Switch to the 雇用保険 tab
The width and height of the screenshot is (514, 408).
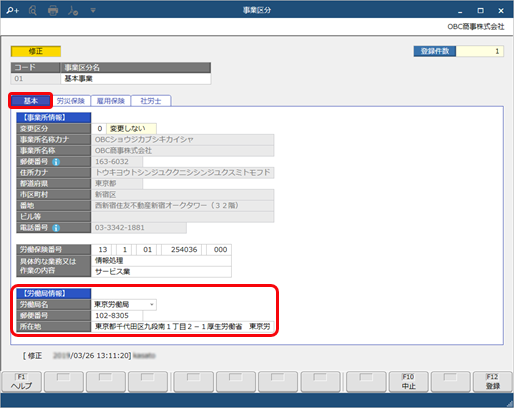coord(111,101)
